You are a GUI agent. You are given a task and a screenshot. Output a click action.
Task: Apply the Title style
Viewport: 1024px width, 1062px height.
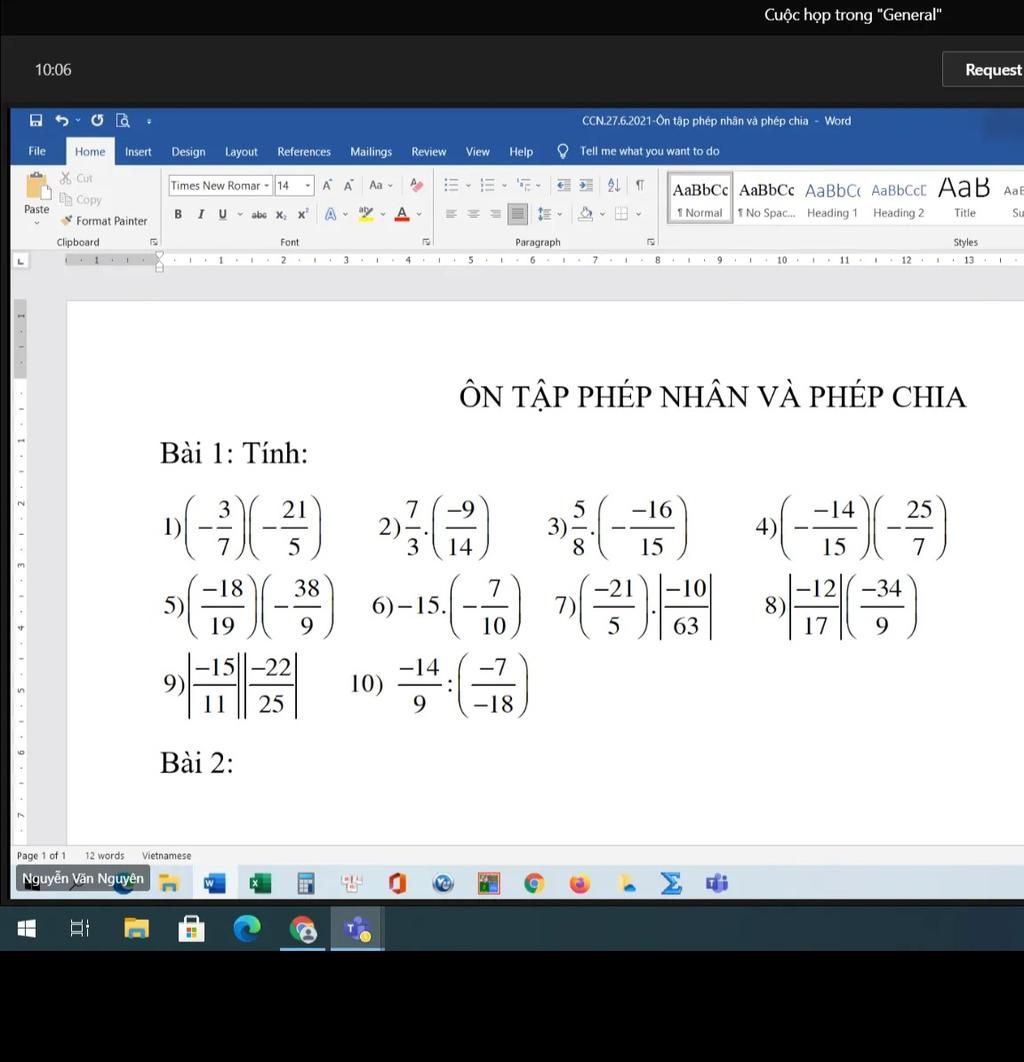964,198
